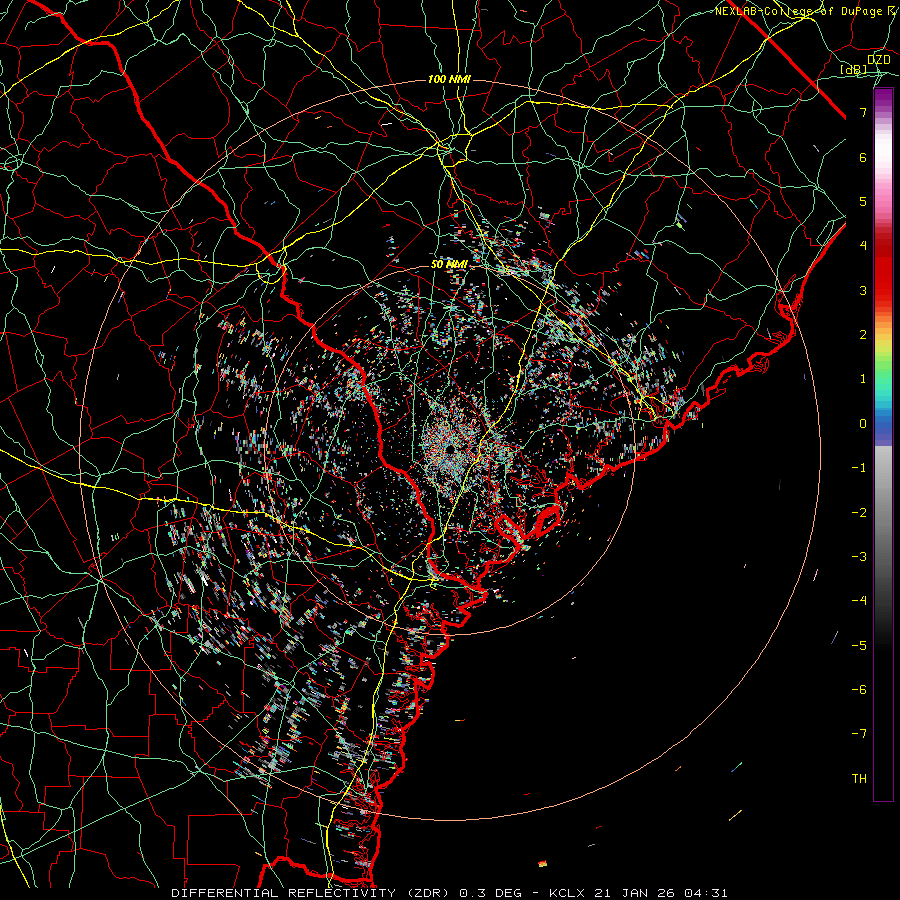Click the "-7" tick label on the ZDR scale
The image size is (900, 900).
point(859,734)
